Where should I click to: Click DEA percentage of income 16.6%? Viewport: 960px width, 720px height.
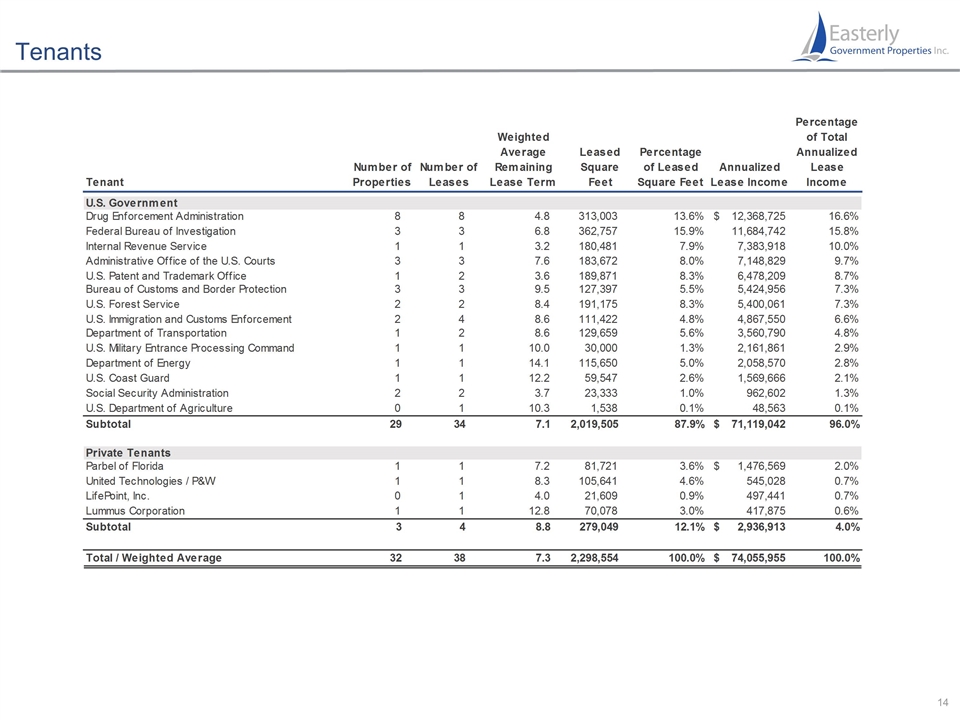click(x=844, y=216)
